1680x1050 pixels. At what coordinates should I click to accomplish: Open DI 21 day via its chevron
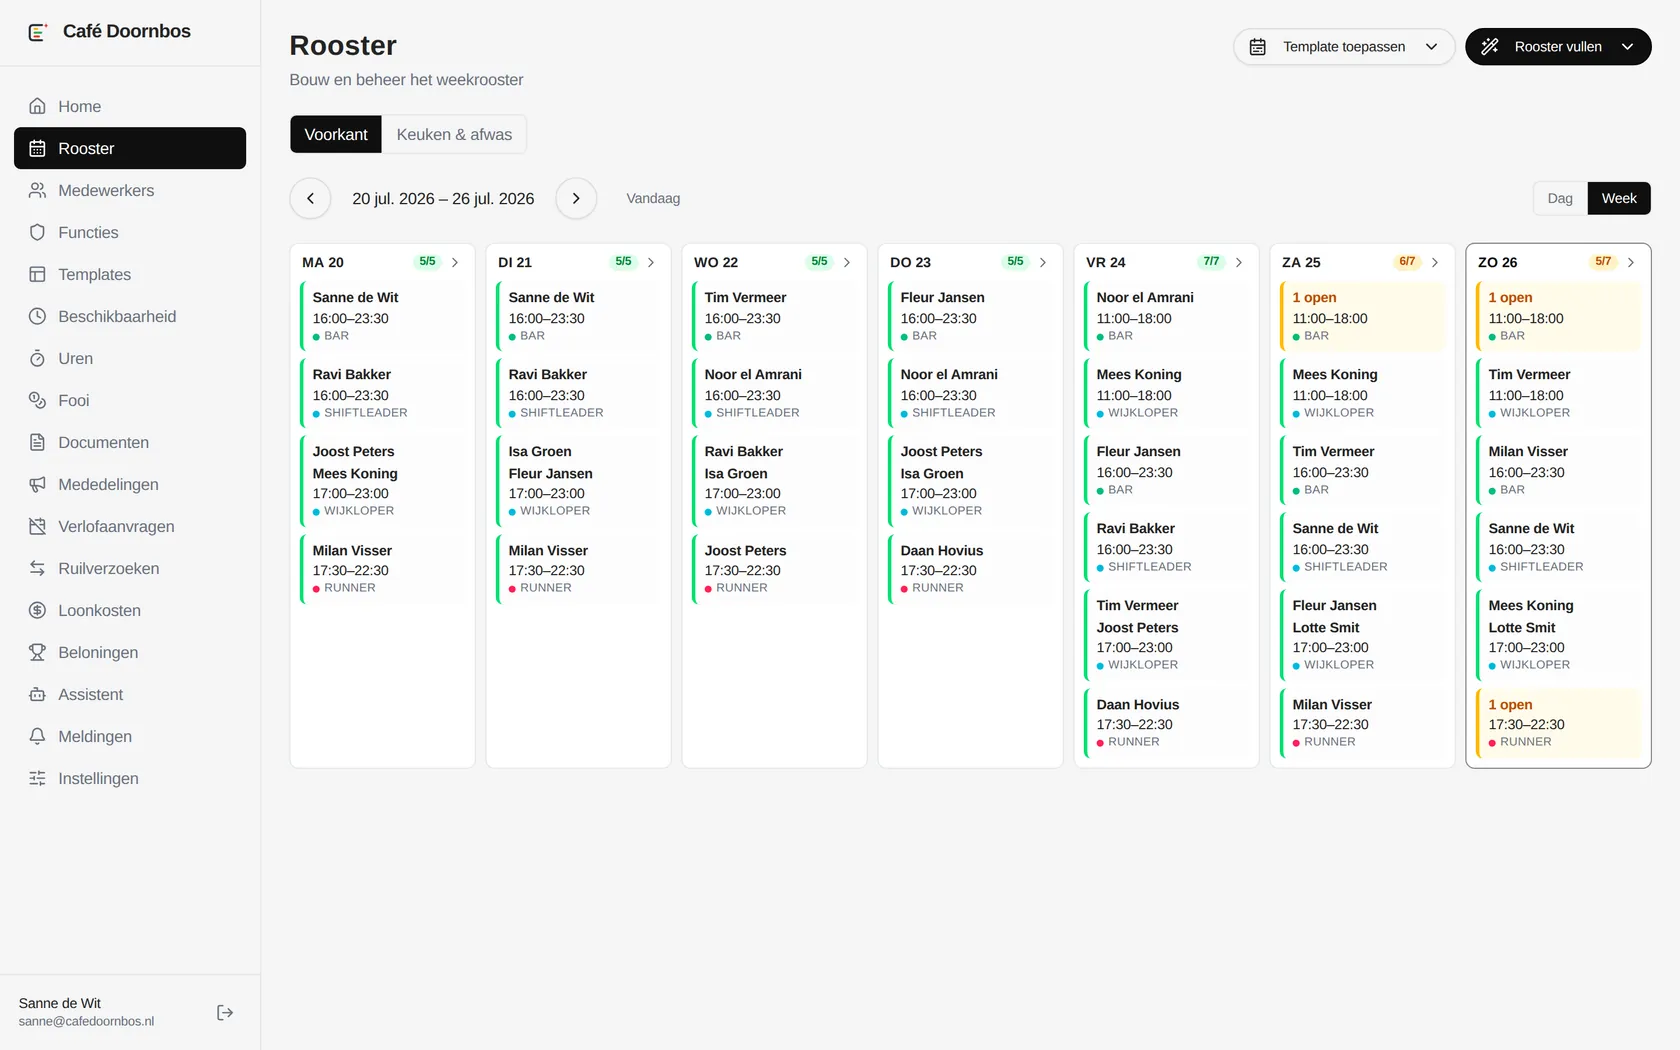pos(651,262)
